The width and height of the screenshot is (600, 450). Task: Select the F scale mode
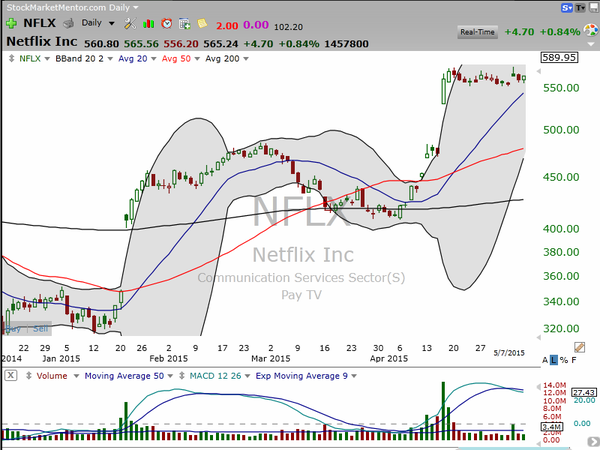click(574, 360)
